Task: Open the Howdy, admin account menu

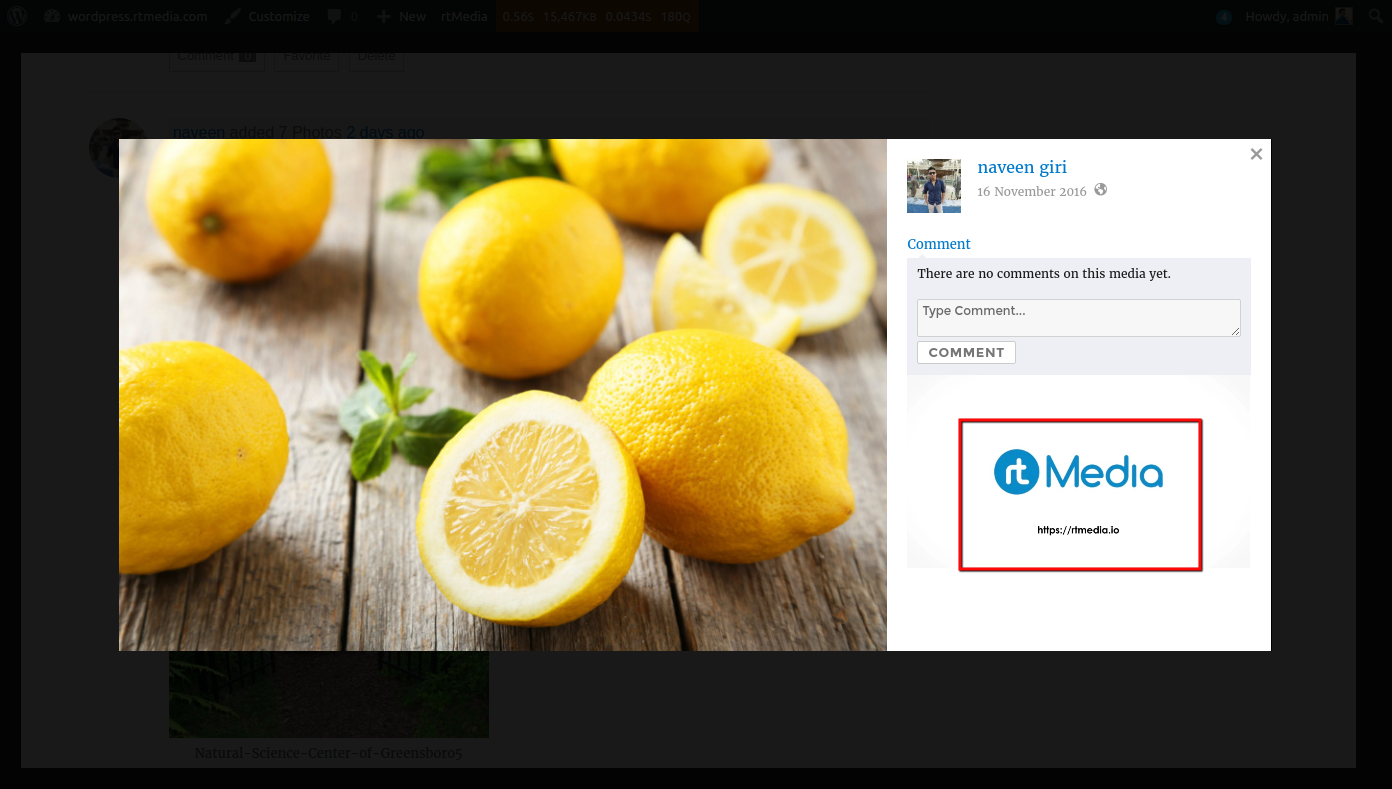Action: click(x=1287, y=16)
